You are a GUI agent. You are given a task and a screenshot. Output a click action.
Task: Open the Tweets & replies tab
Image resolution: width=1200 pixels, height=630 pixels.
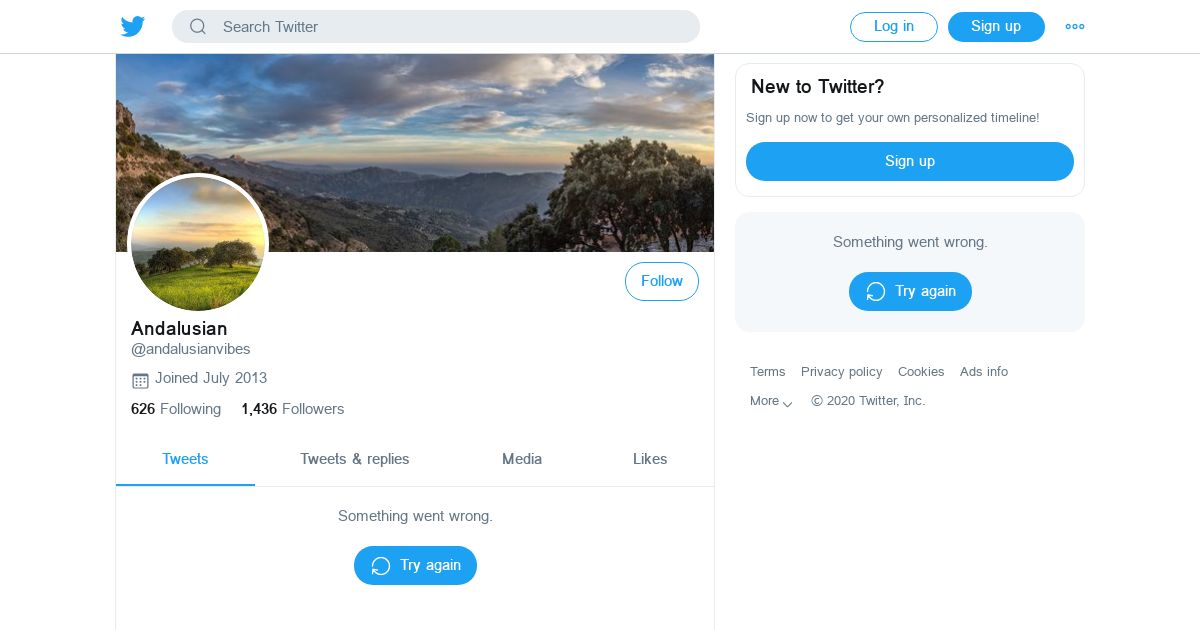355,459
